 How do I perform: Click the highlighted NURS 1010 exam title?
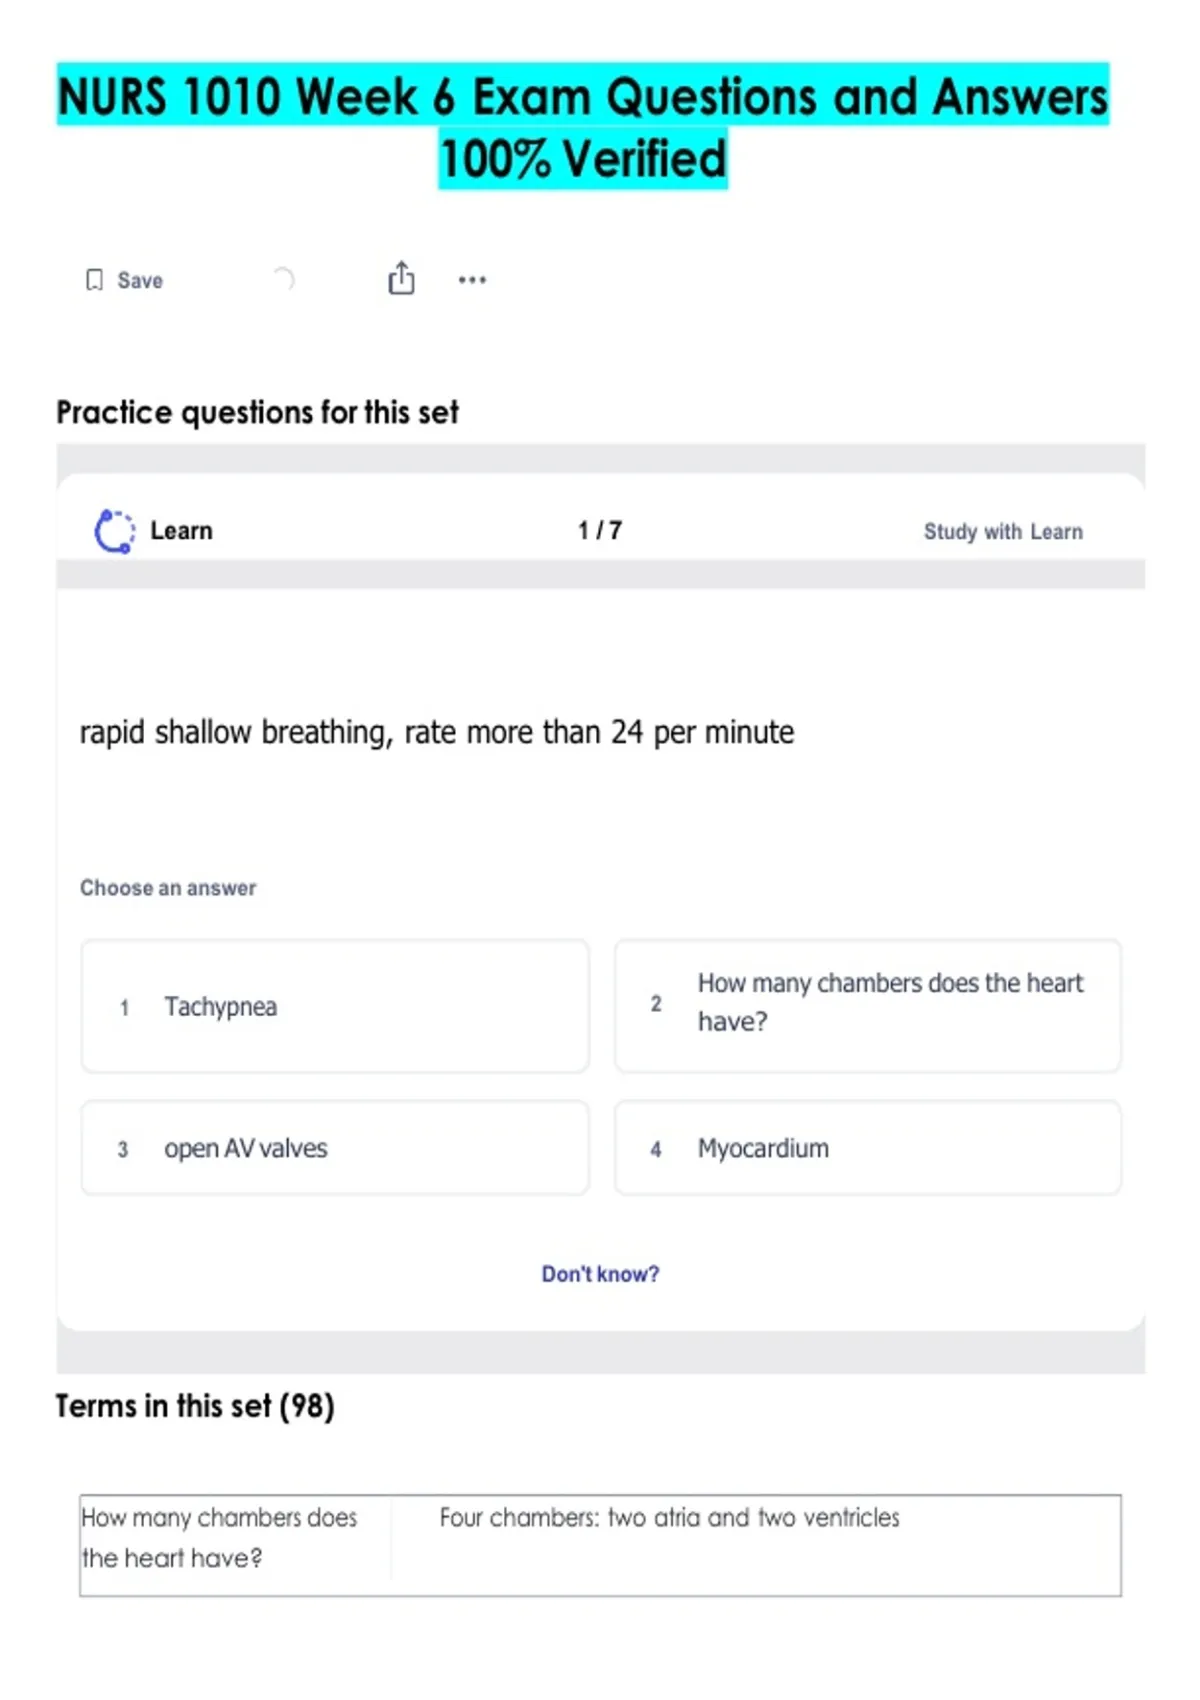point(583,127)
